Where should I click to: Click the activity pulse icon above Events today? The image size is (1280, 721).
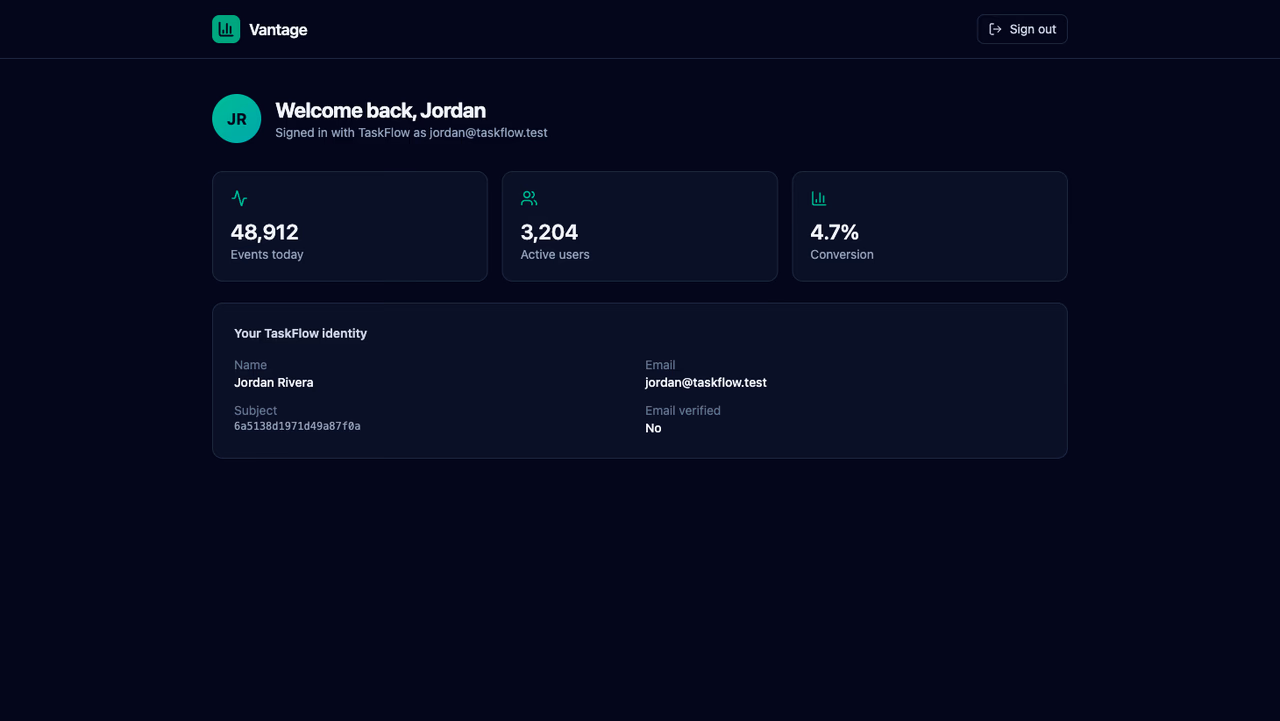click(239, 198)
